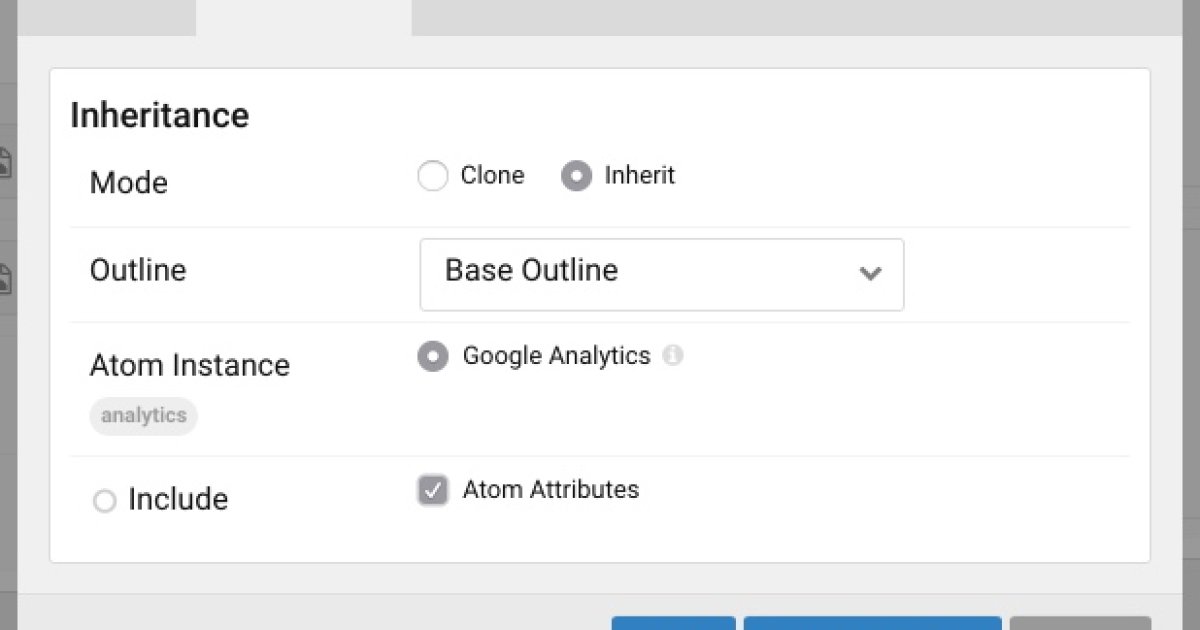Select the Google Analytics atom instance radio
The image size is (1200, 630).
(432, 356)
